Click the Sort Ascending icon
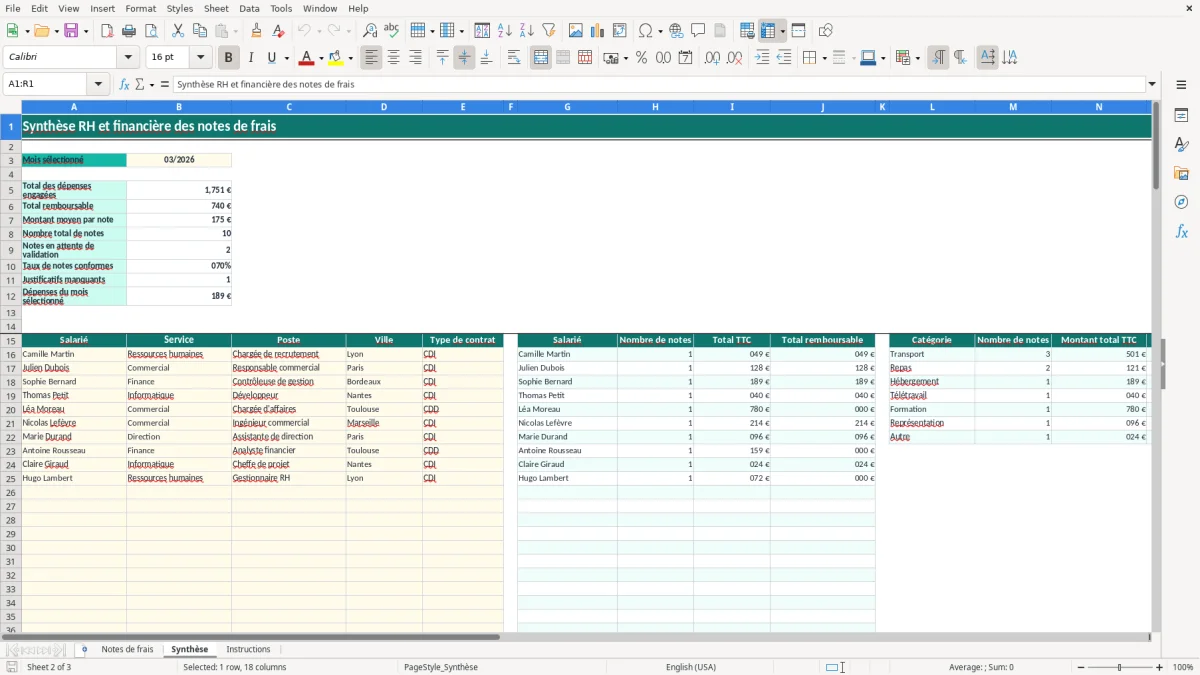Viewport: 1200px width, 675px height. pos(505,31)
